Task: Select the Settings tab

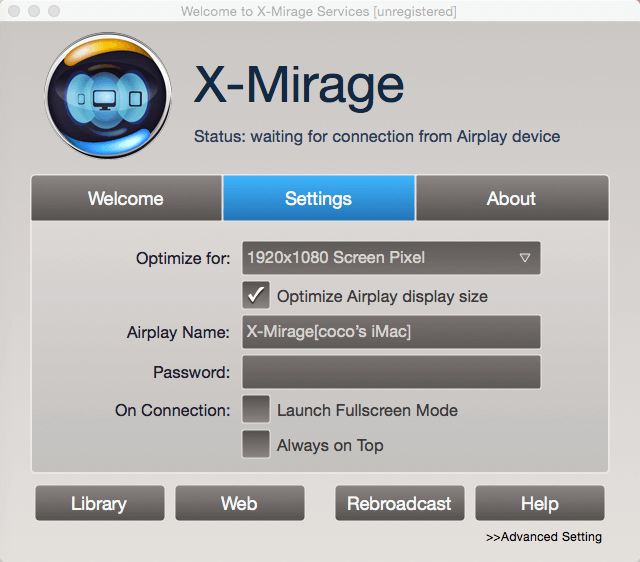Action: 318,198
